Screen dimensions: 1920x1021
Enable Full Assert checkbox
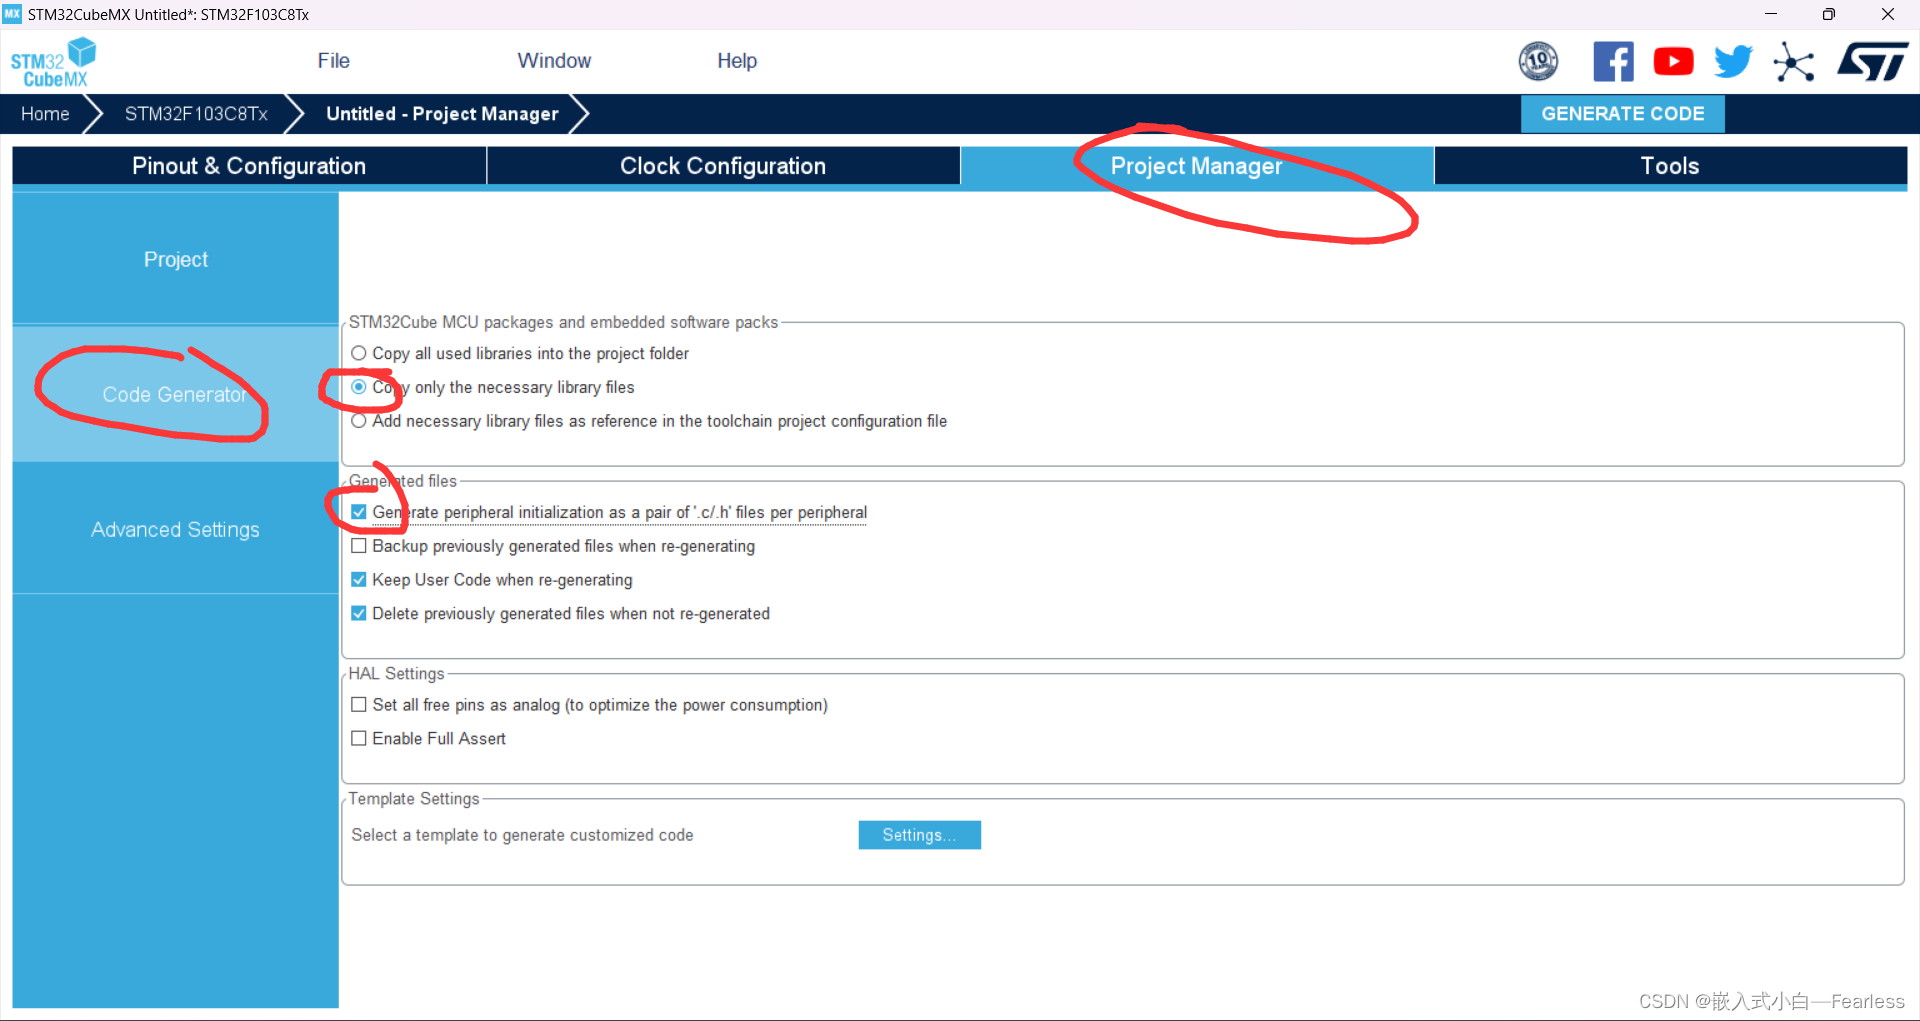click(359, 739)
